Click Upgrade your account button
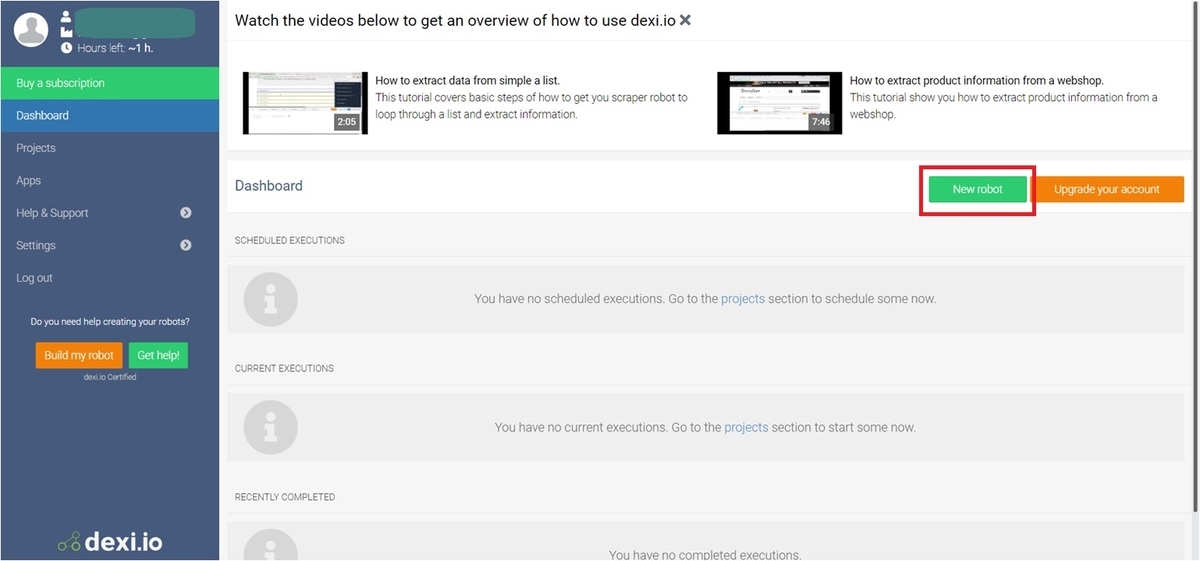This screenshot has height=561, width=1200. point(1107,189)
